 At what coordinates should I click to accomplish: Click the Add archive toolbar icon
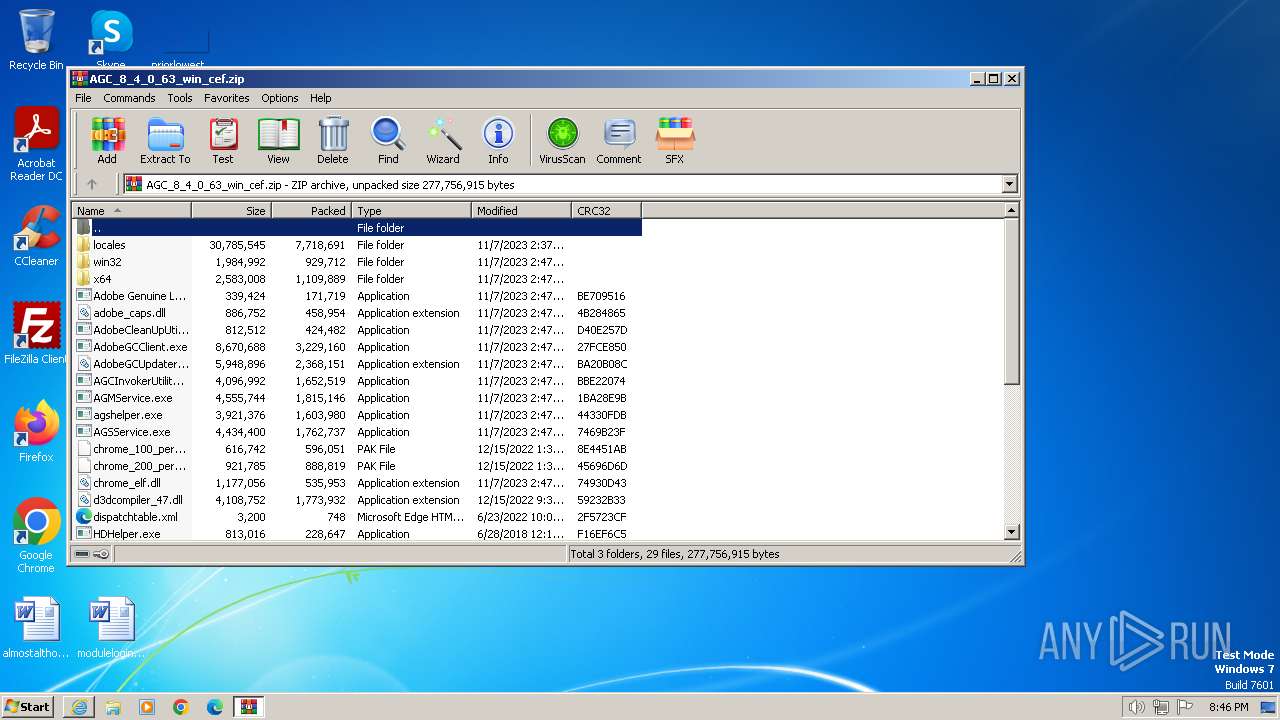[x=107, y=140]
